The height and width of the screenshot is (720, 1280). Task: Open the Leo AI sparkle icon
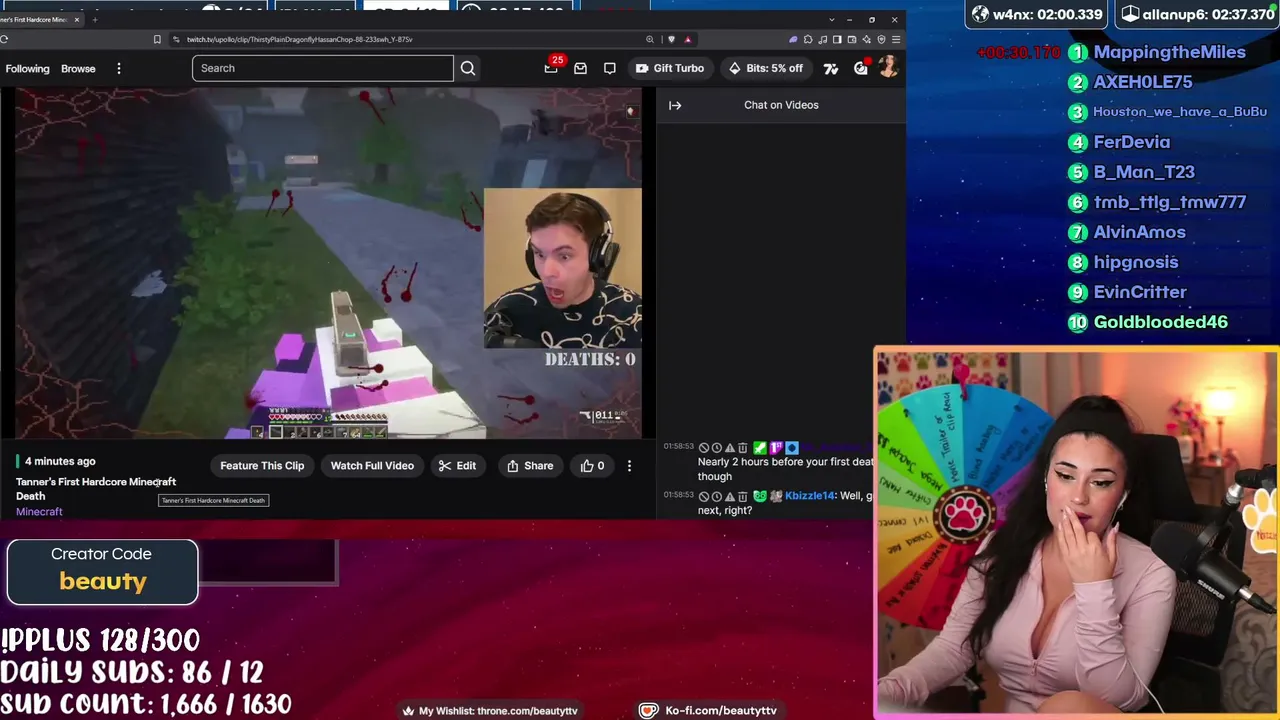pos(866,39)
